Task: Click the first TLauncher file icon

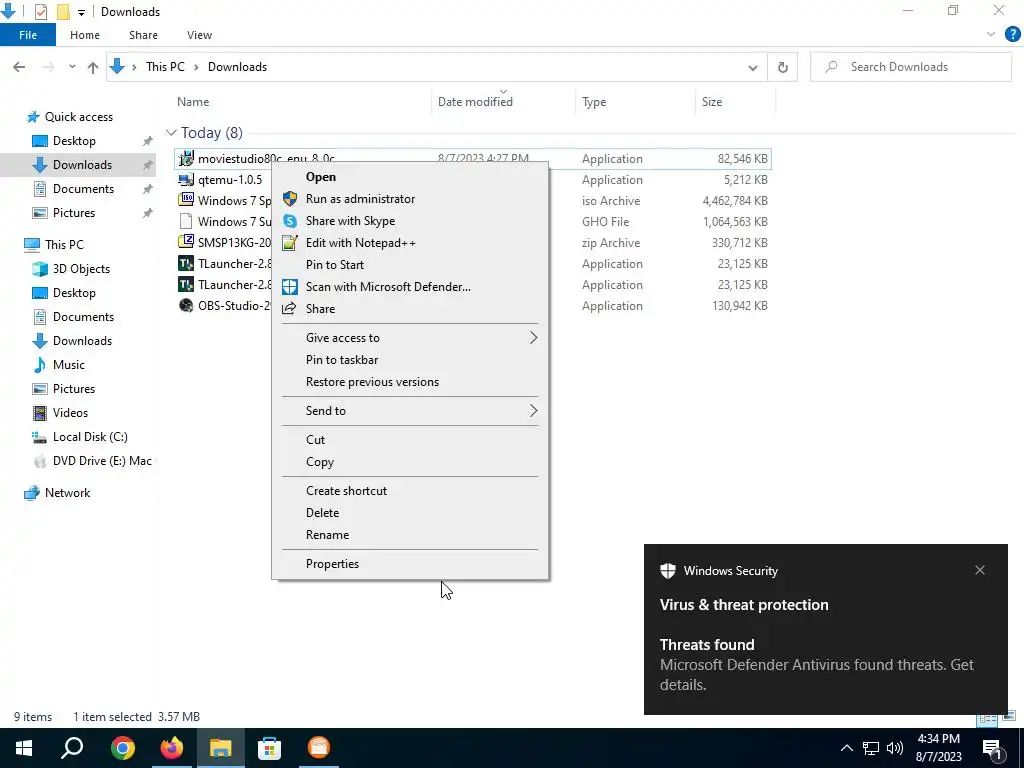Action: click(x=186, y=263)
